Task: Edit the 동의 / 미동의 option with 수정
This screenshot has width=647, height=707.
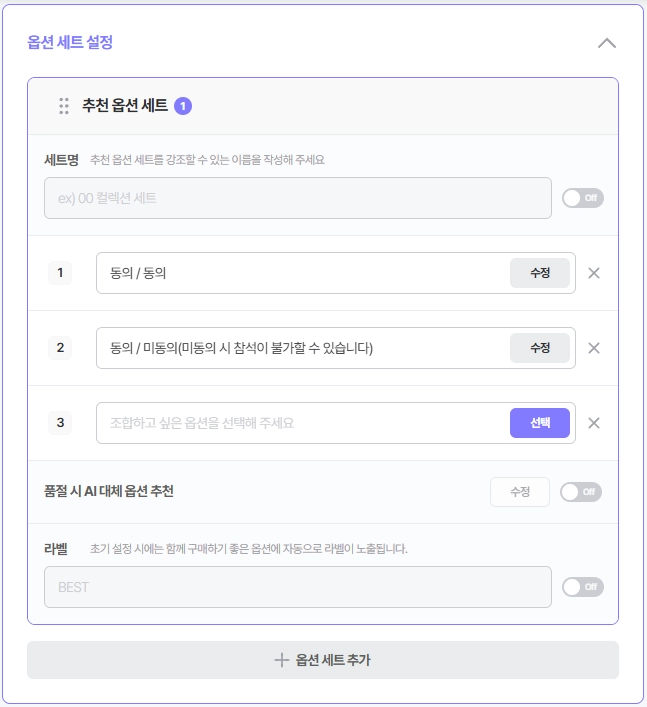Action: coord(540,348)
